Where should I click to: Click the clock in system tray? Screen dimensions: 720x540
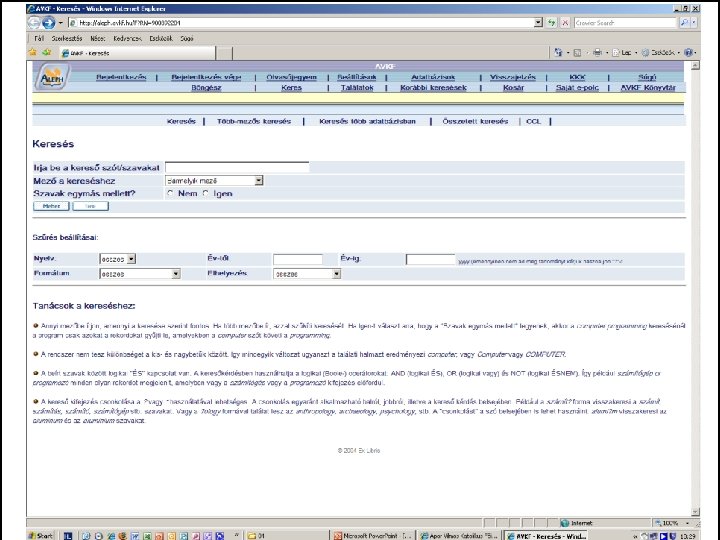click(x=687, y=536)
